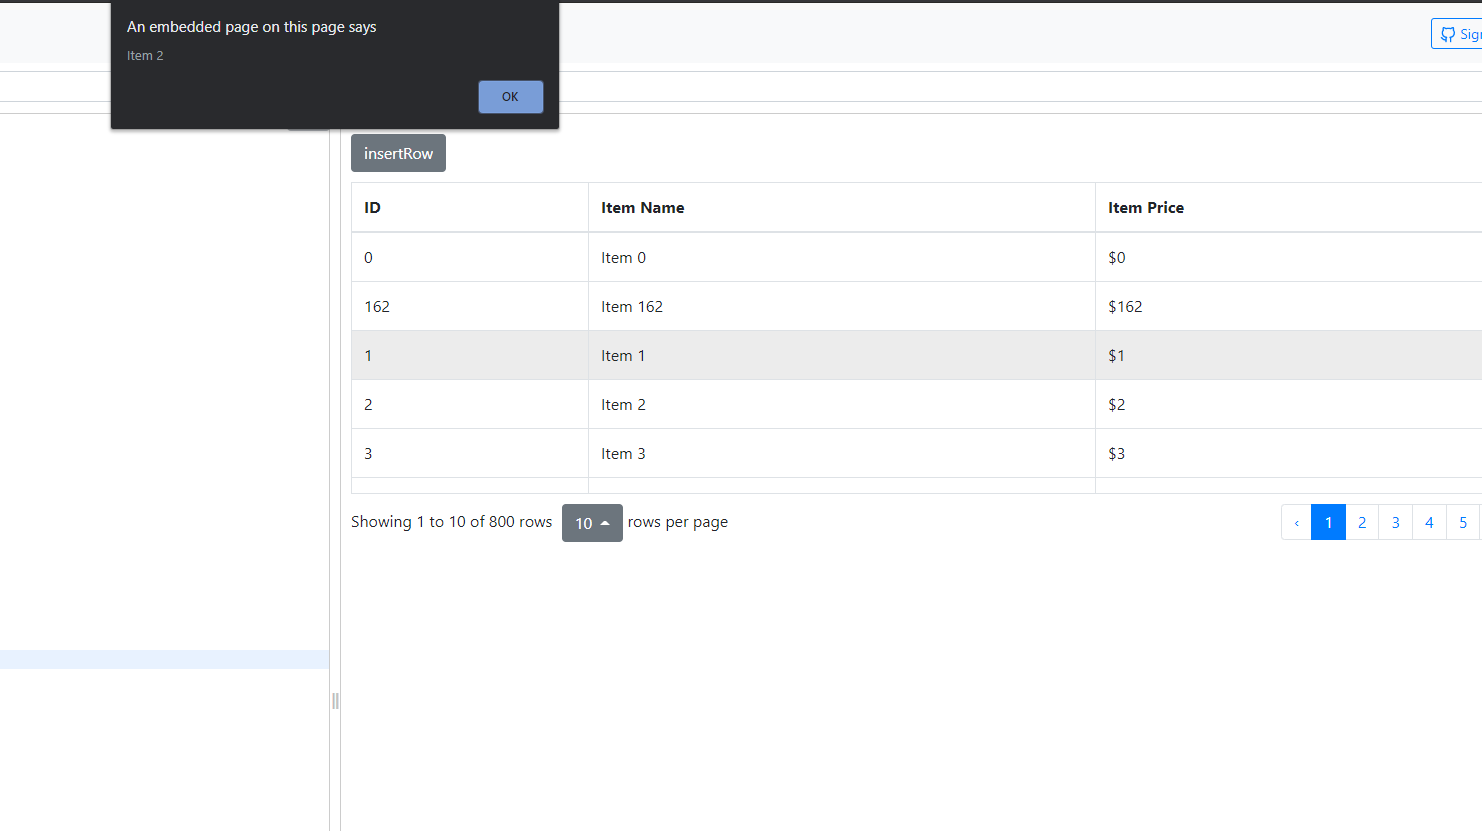Open page 4 of the table
The width and height of the screenshot is (1482, 831).
[x=1429, y=522]
